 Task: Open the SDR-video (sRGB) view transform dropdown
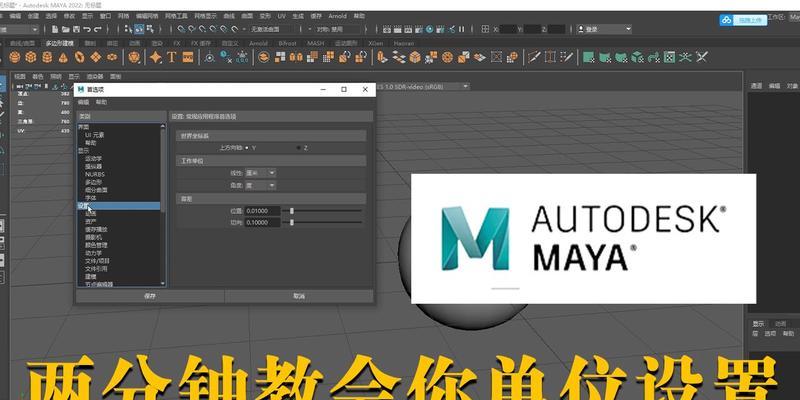[x=424, y=87]
